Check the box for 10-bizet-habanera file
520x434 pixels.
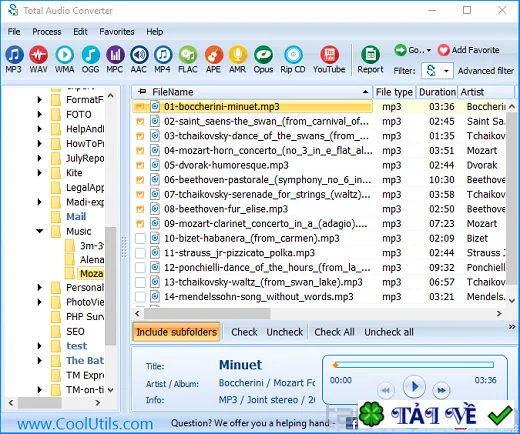140,238
